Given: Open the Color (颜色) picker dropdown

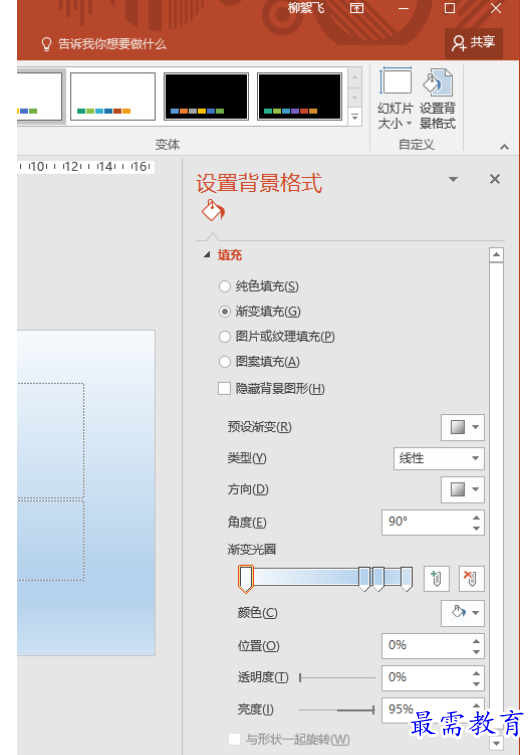Looking at the screenshot, I should (463, 613).
